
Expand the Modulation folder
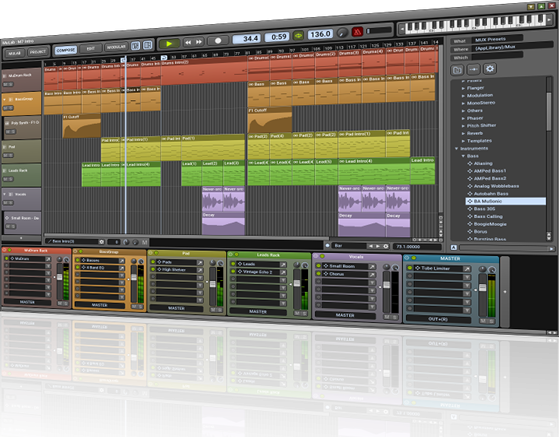pos(463,96)
